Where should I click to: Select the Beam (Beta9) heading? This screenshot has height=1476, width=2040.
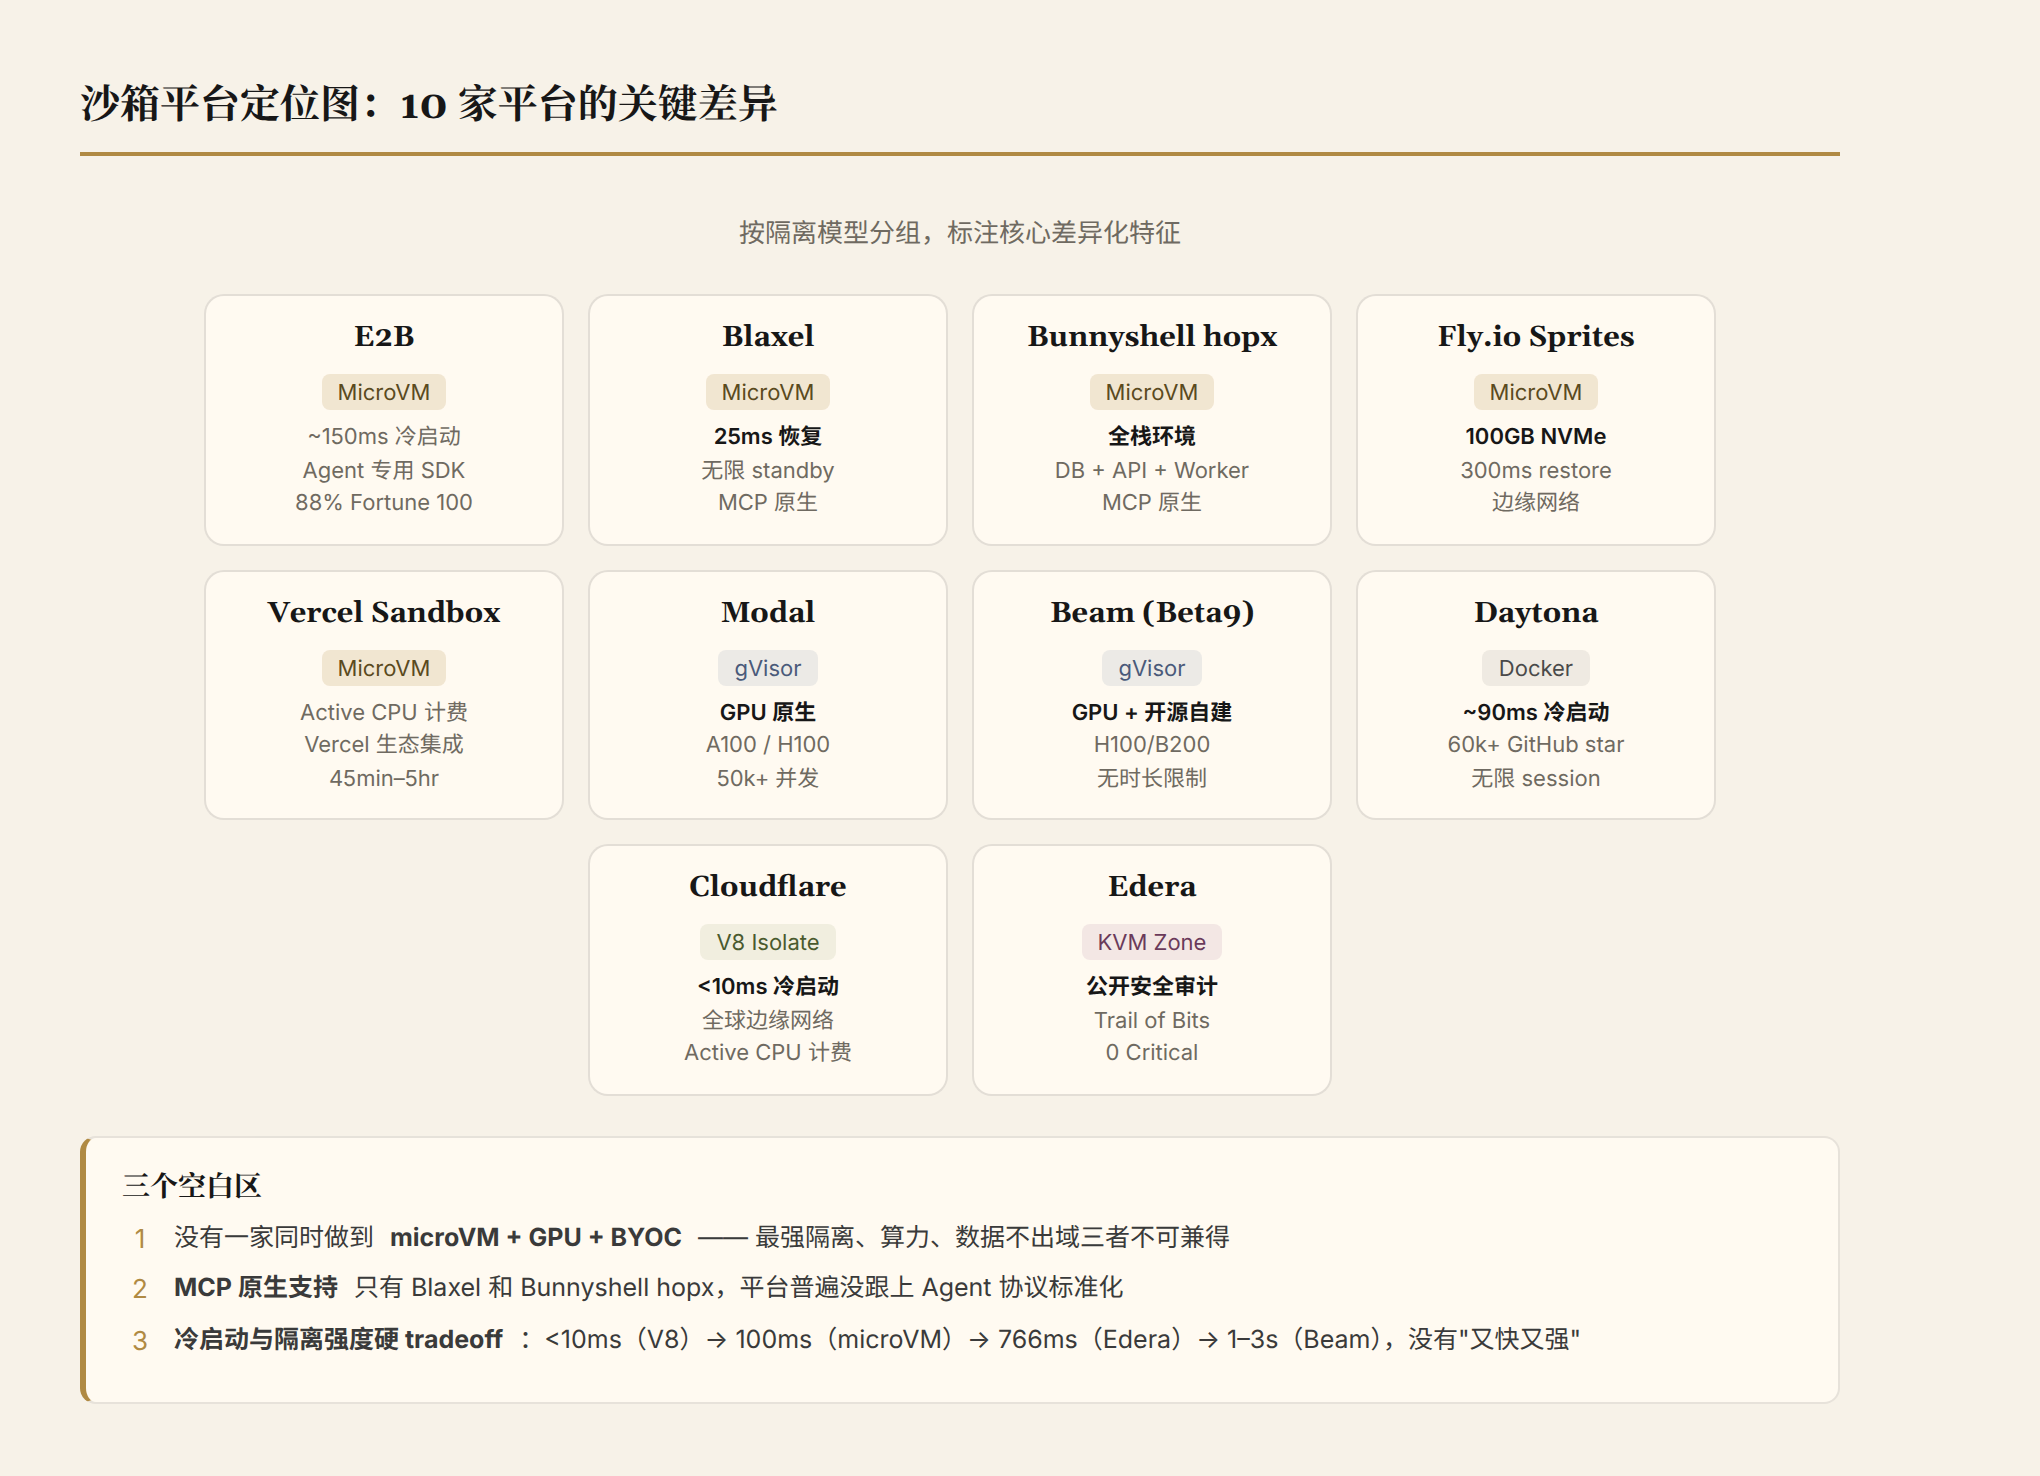click(1152, 612)
